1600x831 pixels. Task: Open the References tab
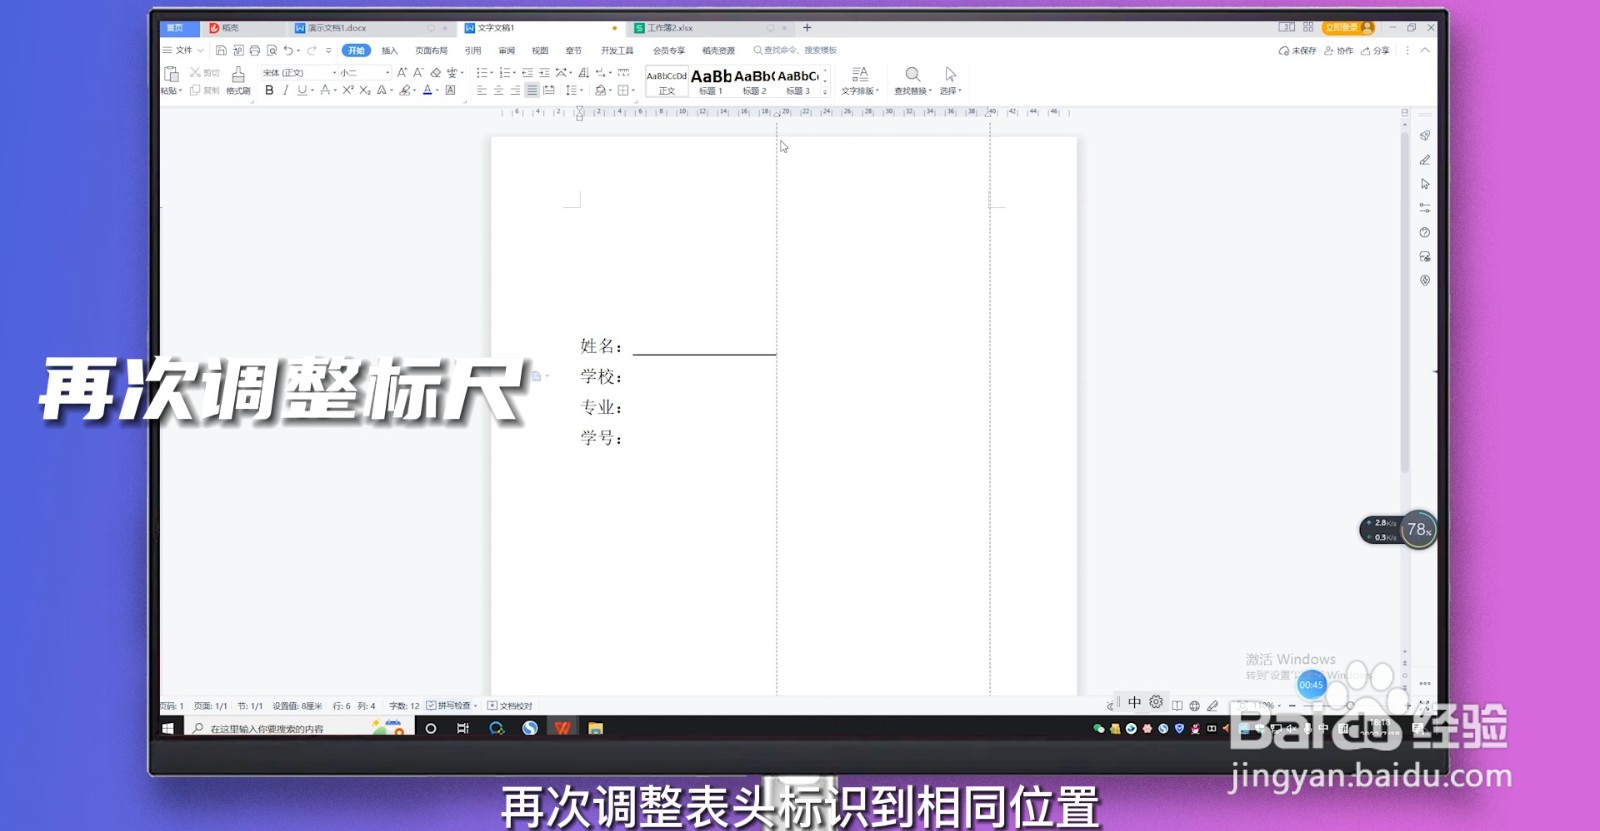point(473,50)
